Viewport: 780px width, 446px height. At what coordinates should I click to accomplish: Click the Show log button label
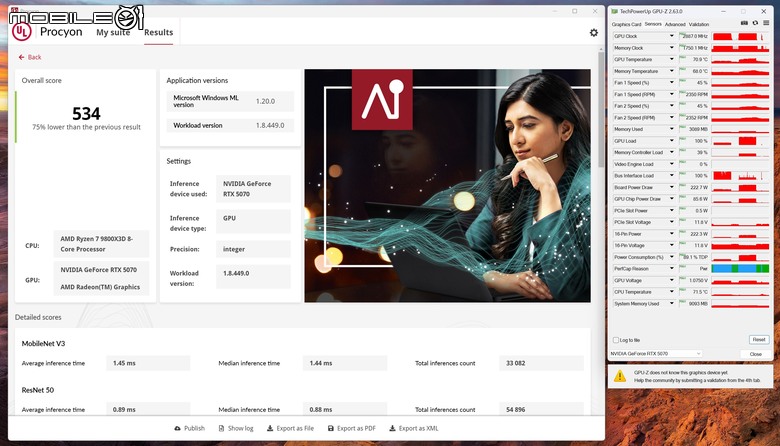point(241,428)
